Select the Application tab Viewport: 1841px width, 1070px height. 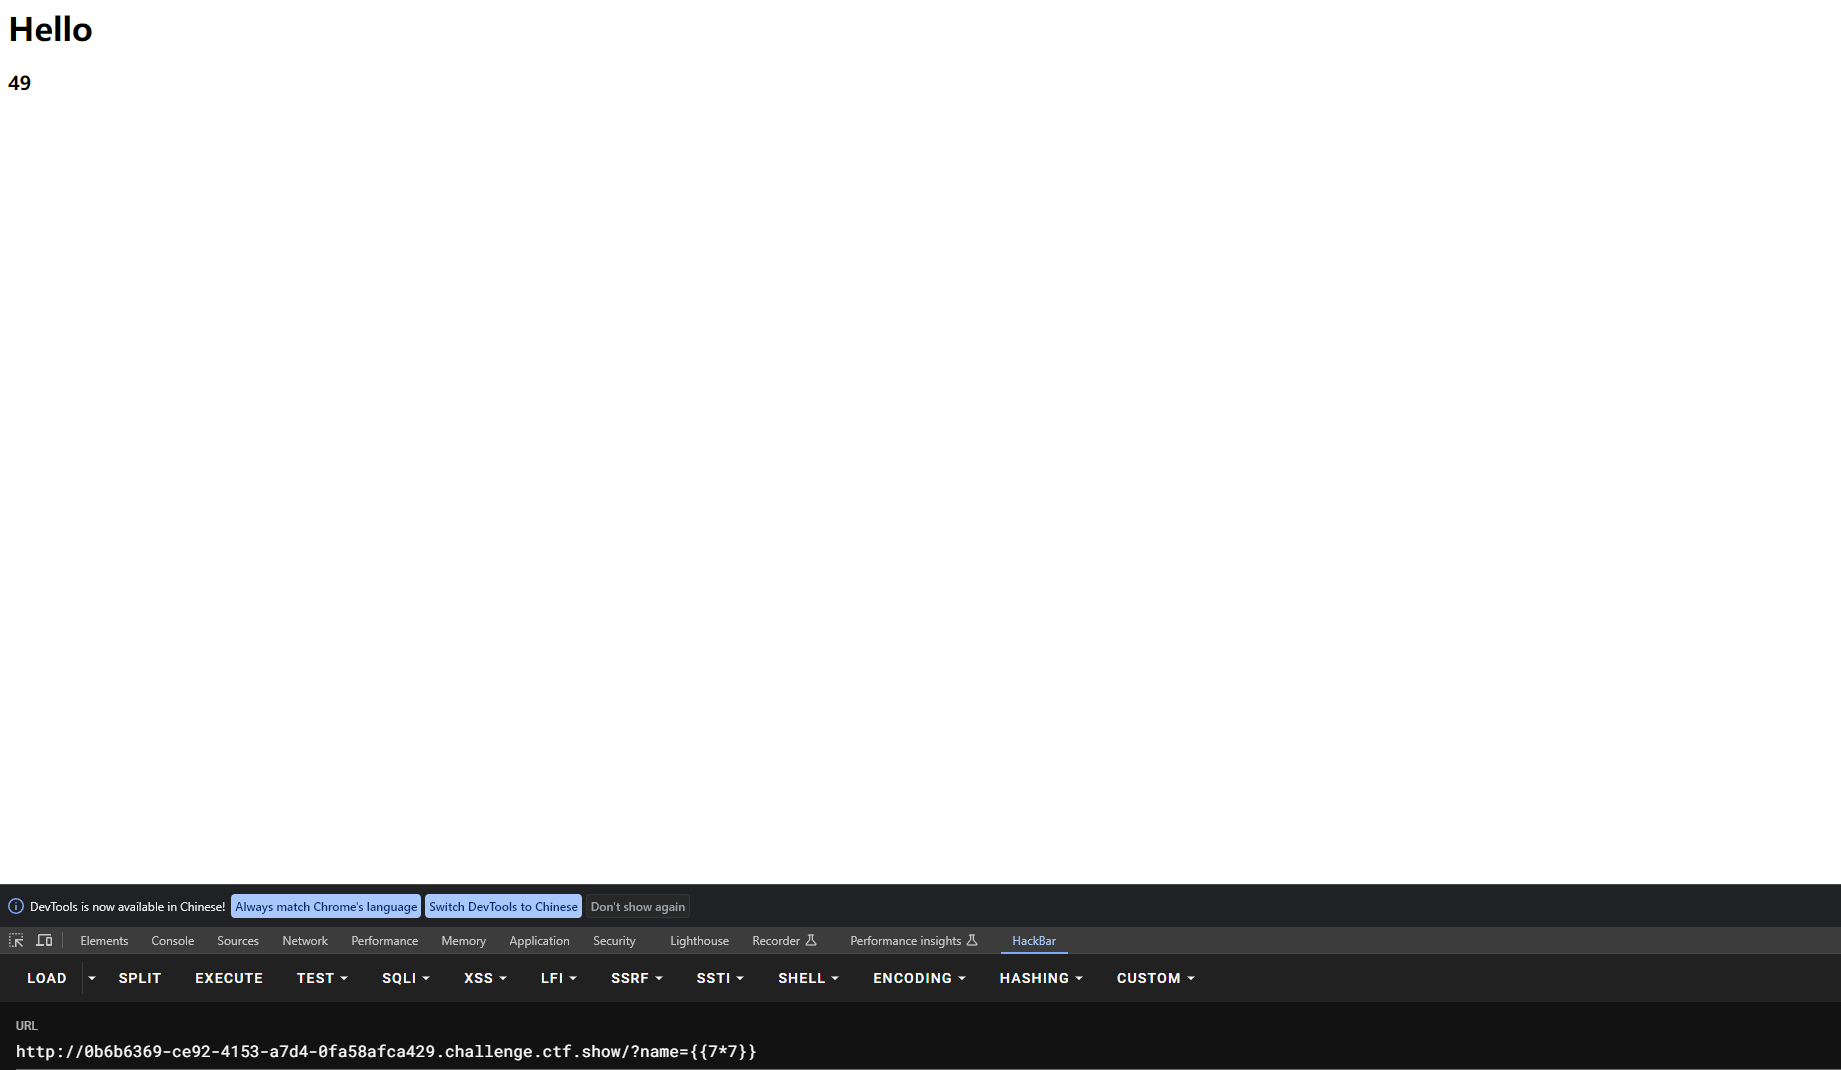click(x=539, y=941)
